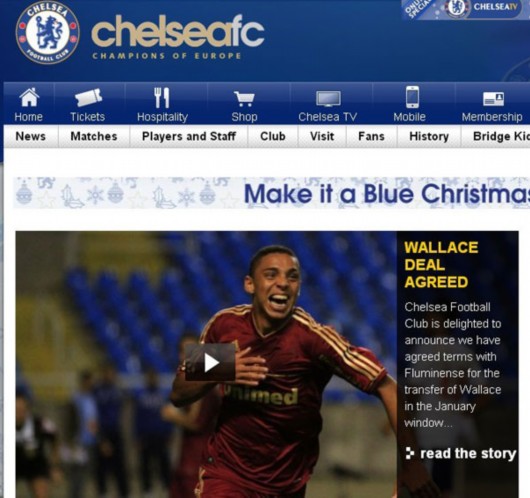Select the Fans menu item

[x=371, y=136]
